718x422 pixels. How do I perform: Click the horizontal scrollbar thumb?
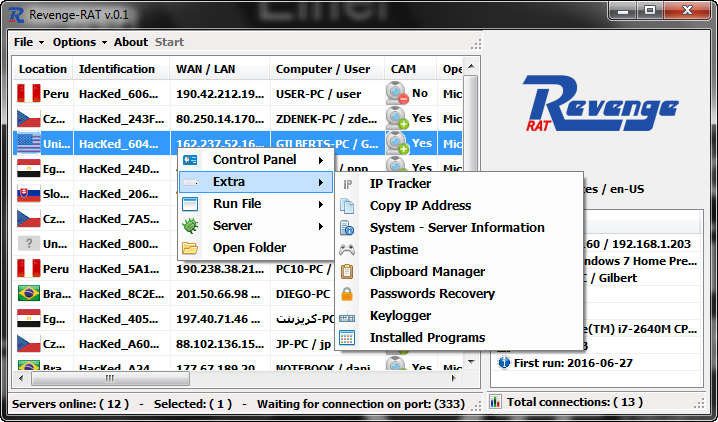point(110,378)
